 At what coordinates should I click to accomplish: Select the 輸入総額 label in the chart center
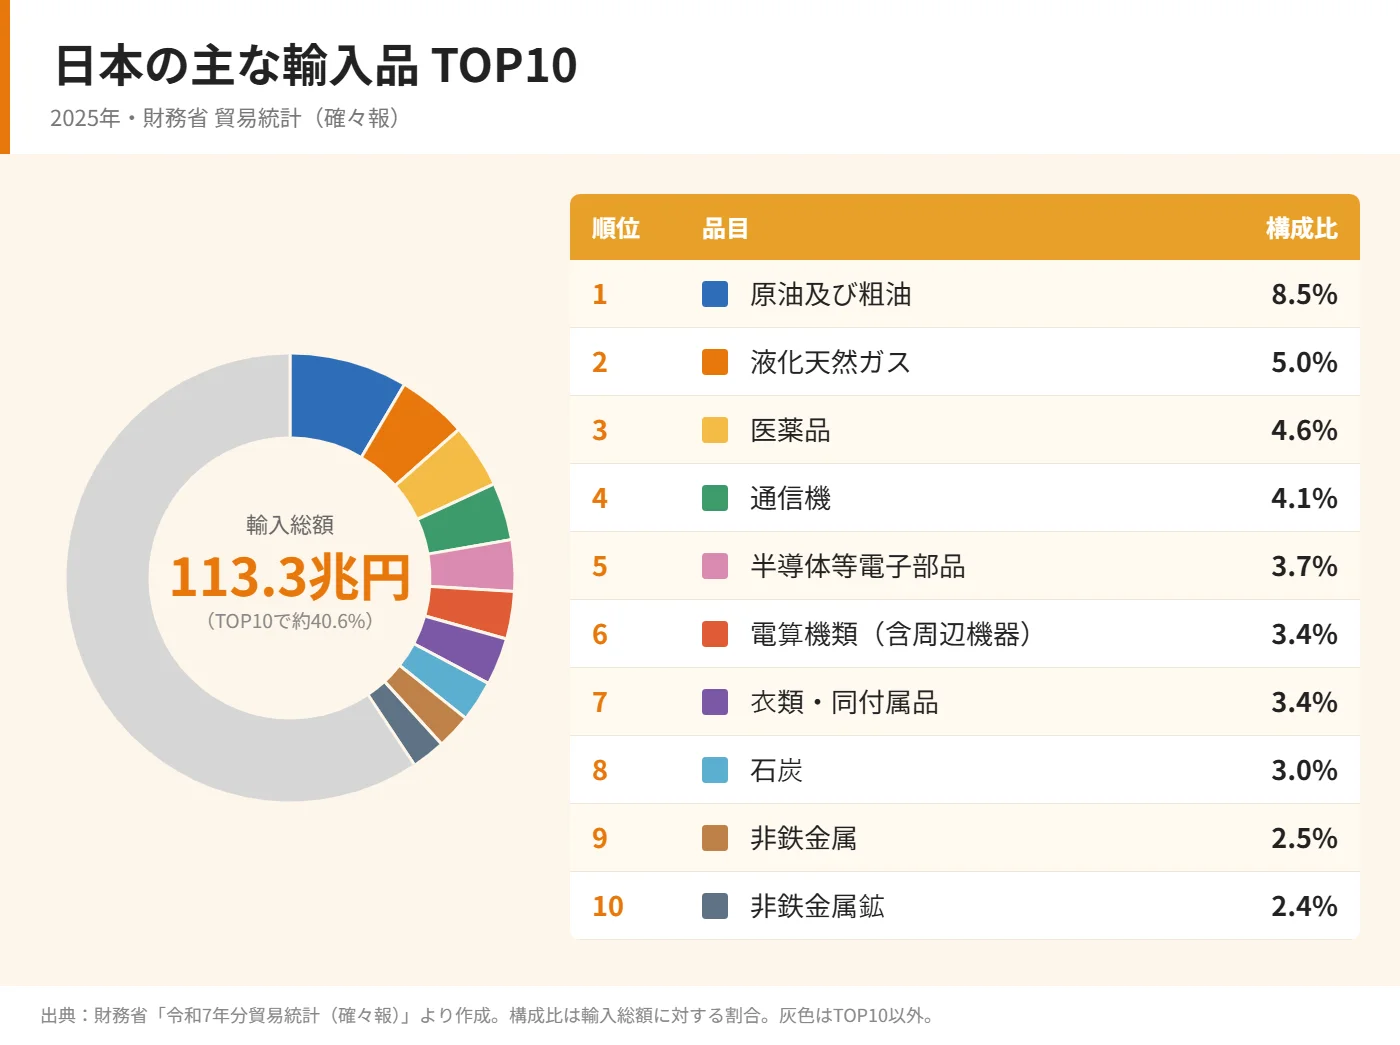tap(290, 525)
